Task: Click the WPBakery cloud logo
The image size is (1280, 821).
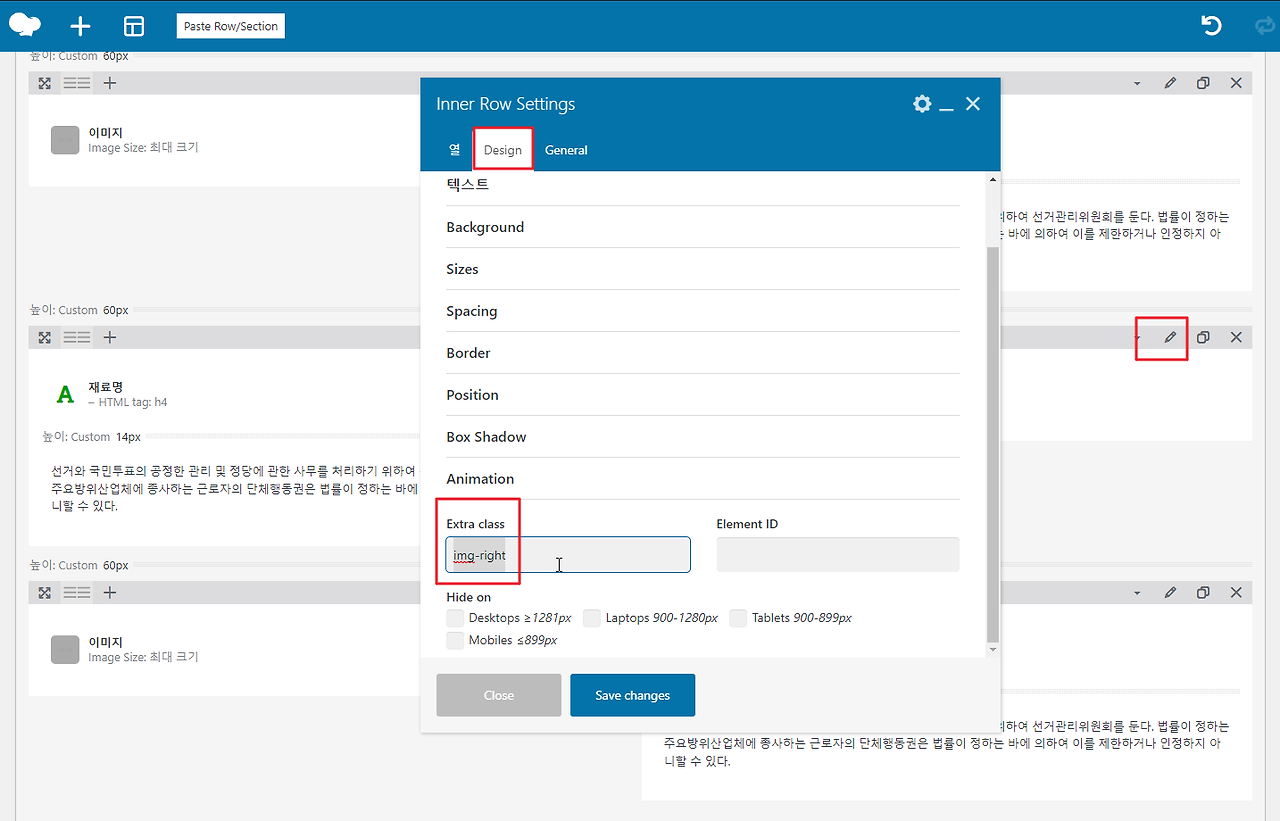Action: tap(25, 26)
